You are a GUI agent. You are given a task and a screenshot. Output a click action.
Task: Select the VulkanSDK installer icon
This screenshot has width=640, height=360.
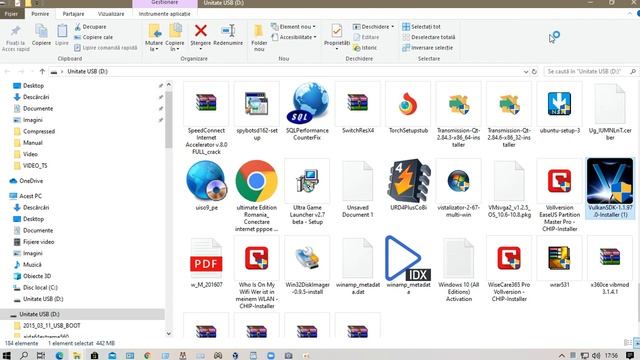(610, 181)
